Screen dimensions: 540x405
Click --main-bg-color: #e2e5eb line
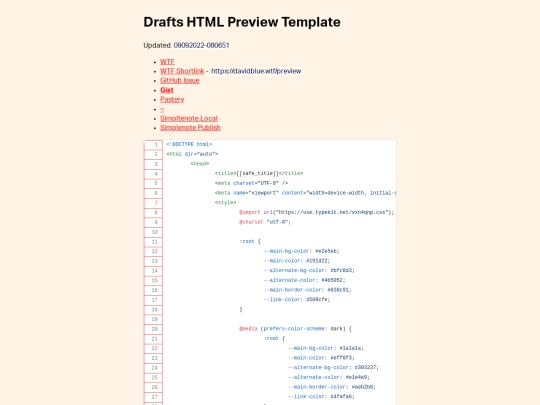tap(302, 251)
